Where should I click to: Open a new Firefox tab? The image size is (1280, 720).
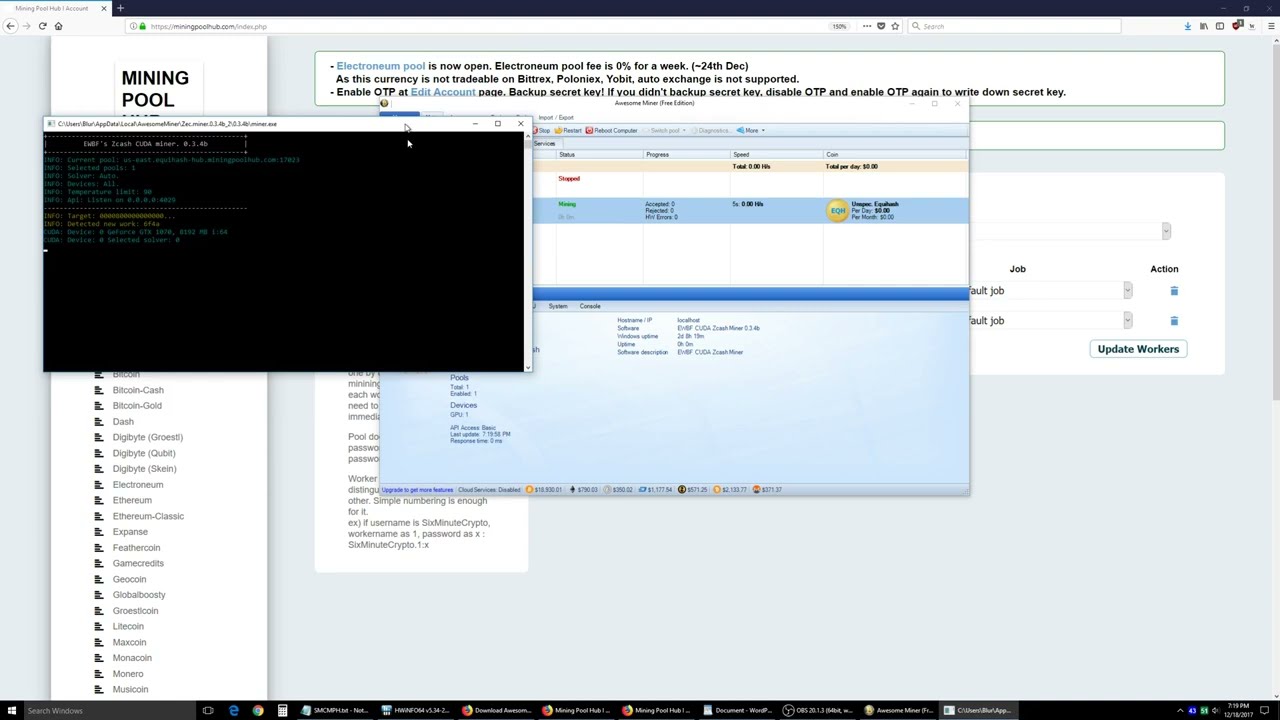pyautogui.click(x=120, y=8)
